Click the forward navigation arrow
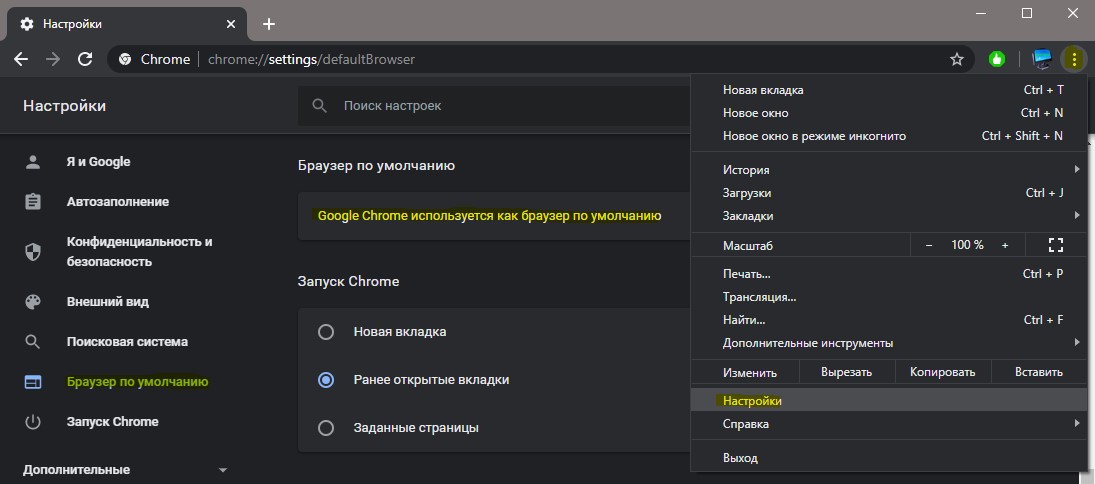 pyautogui.click(x=53, y=59)
